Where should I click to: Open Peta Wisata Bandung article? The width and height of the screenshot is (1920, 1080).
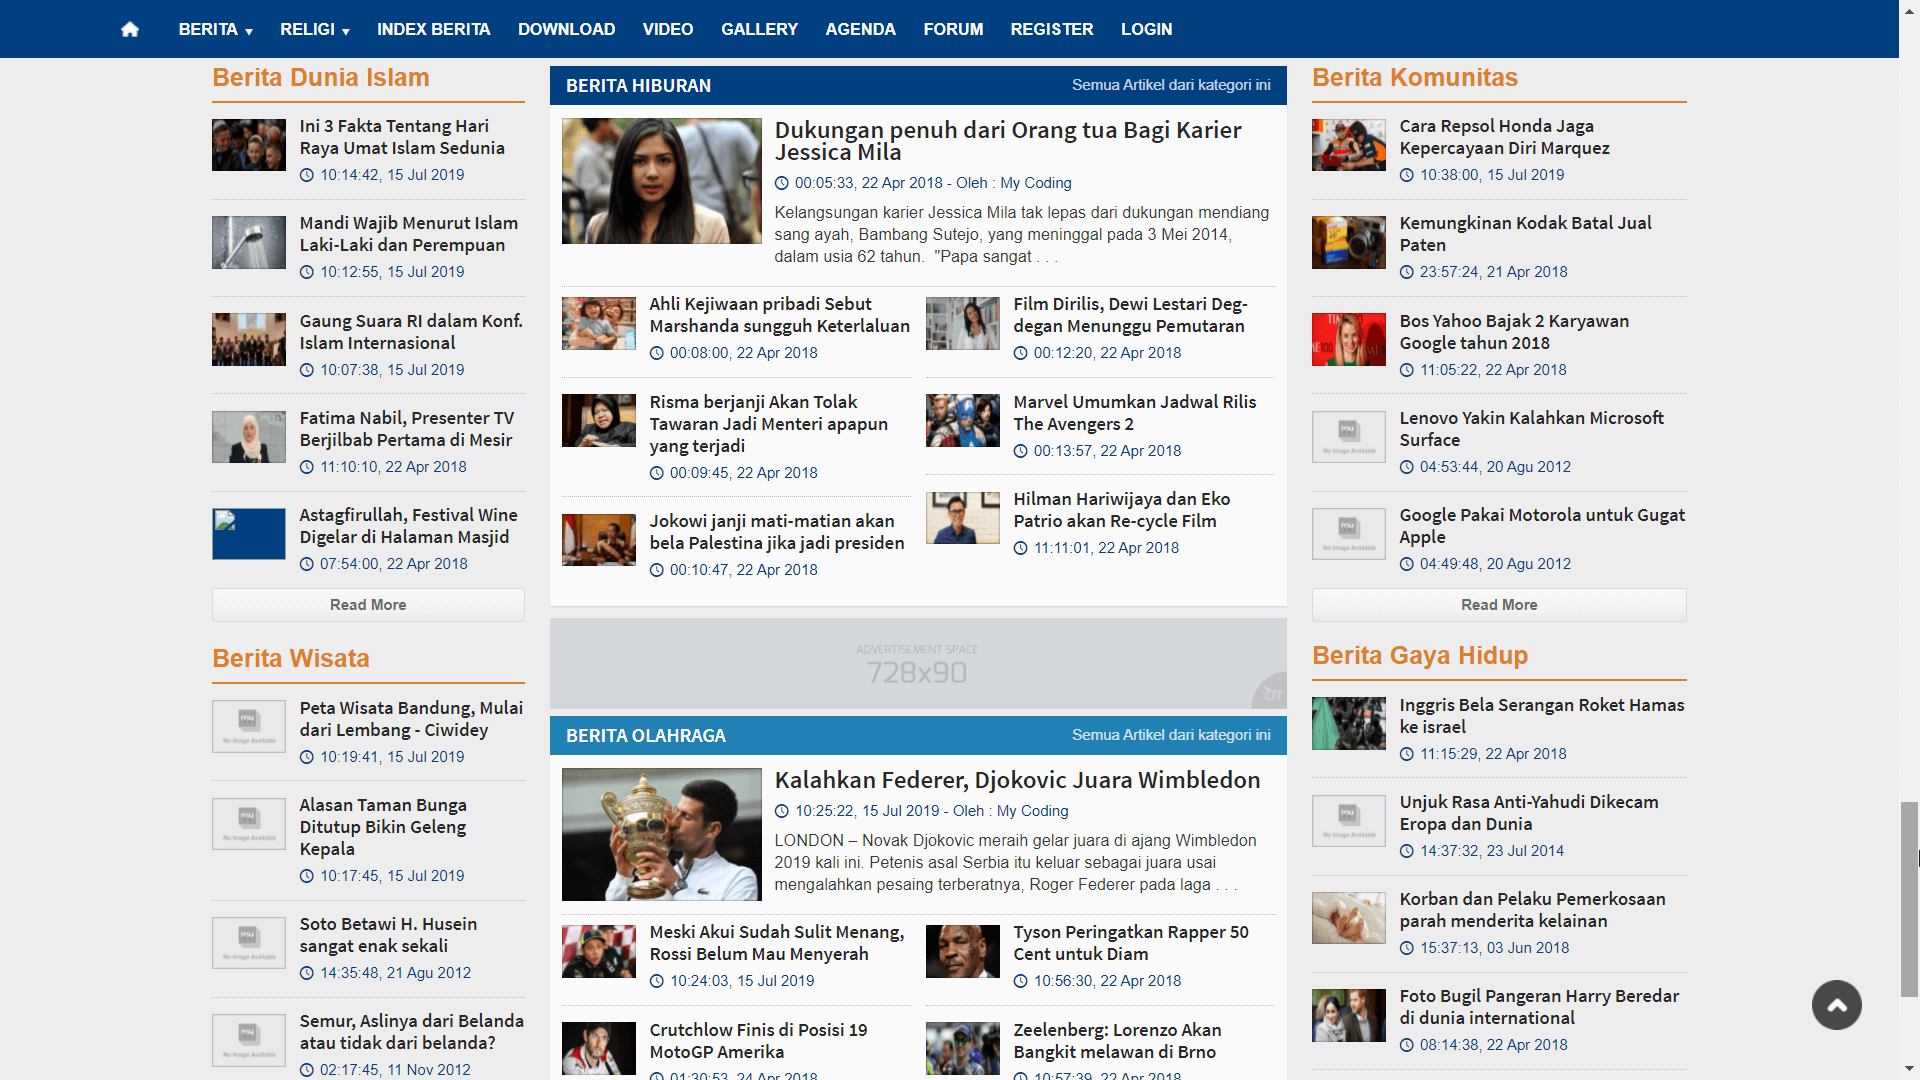(x=411, y=719)
